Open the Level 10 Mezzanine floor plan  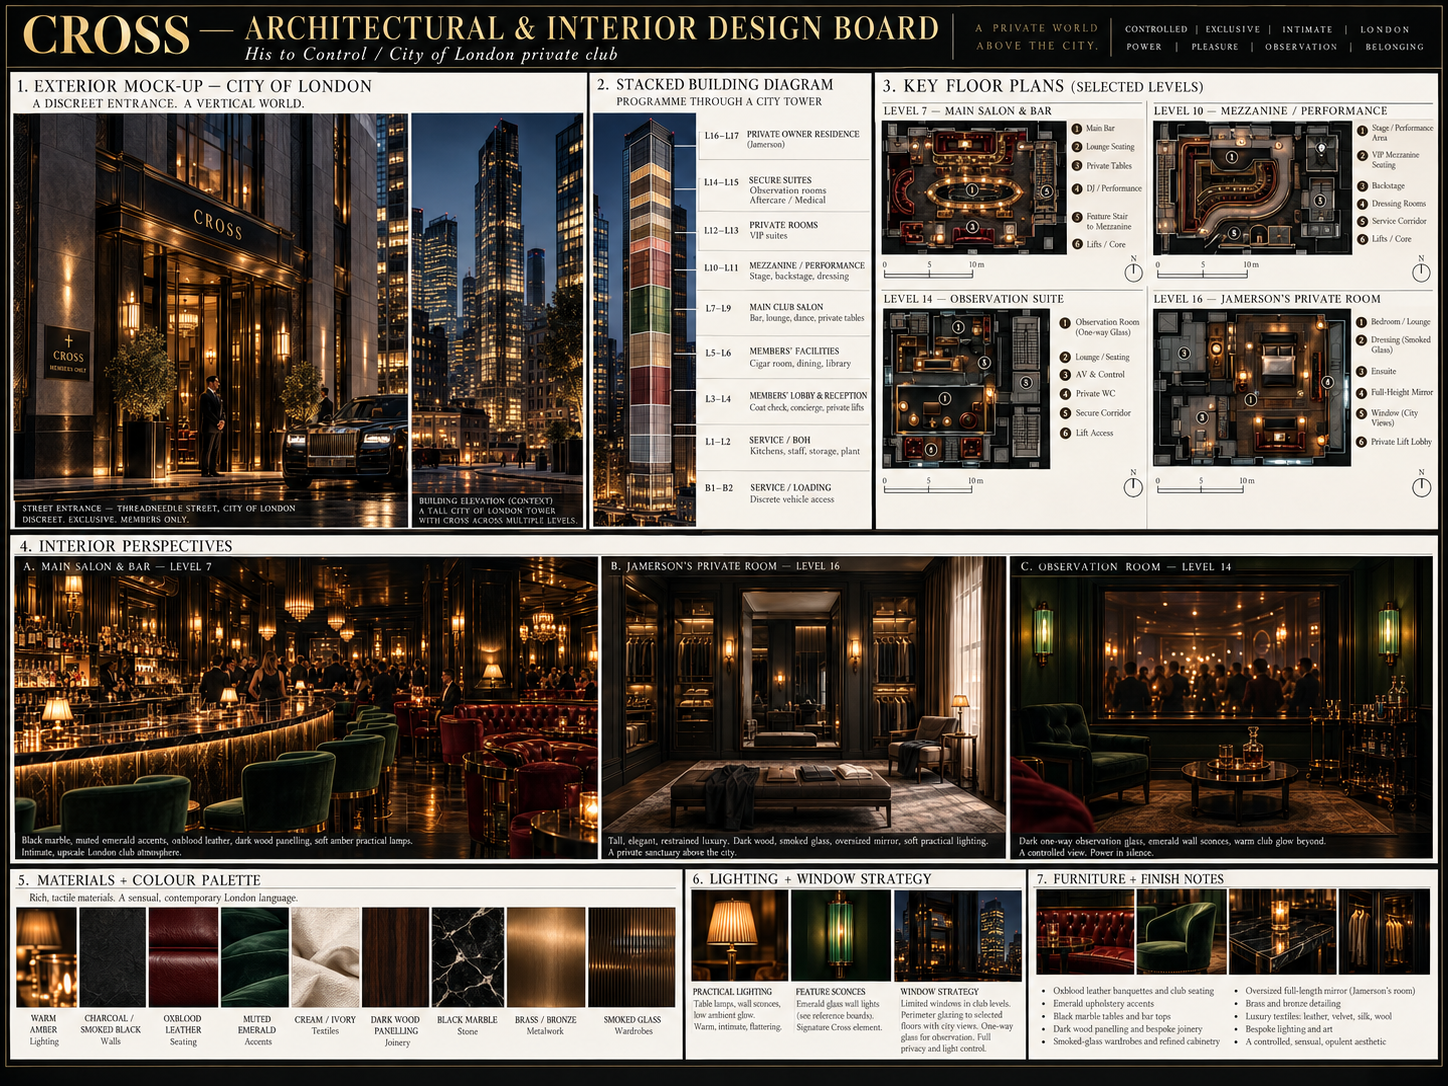pos(1252,188)
